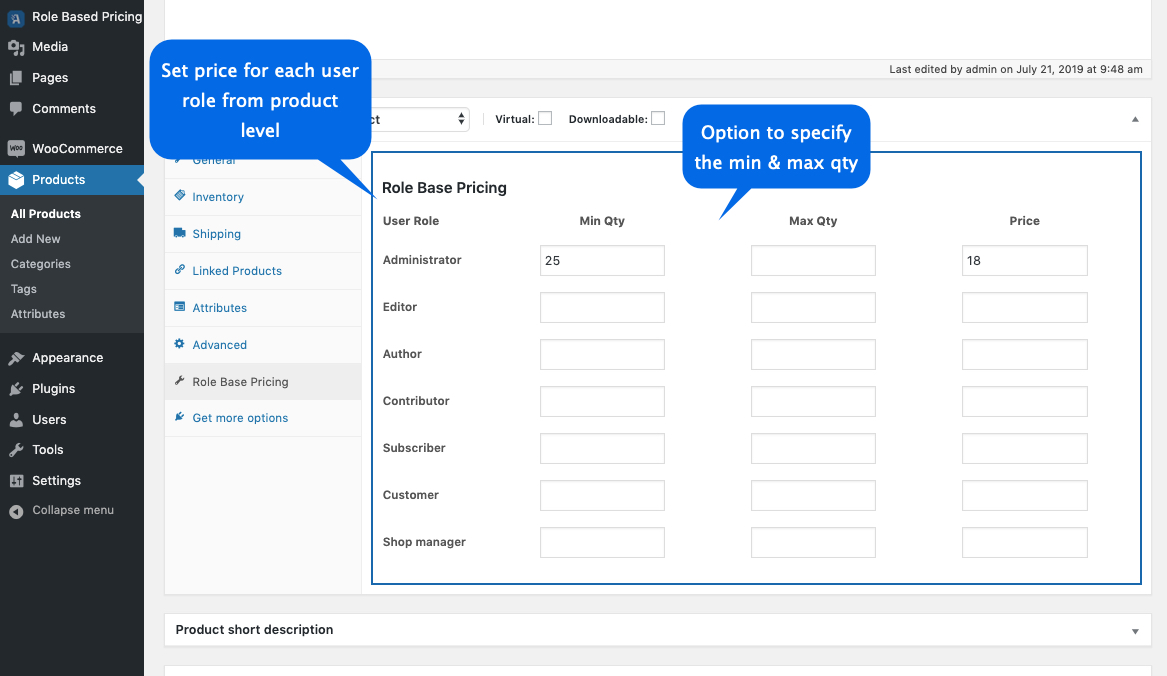Tick the Downloadable checkbox
1167x676 pixels.
click(x=658, y=118)
